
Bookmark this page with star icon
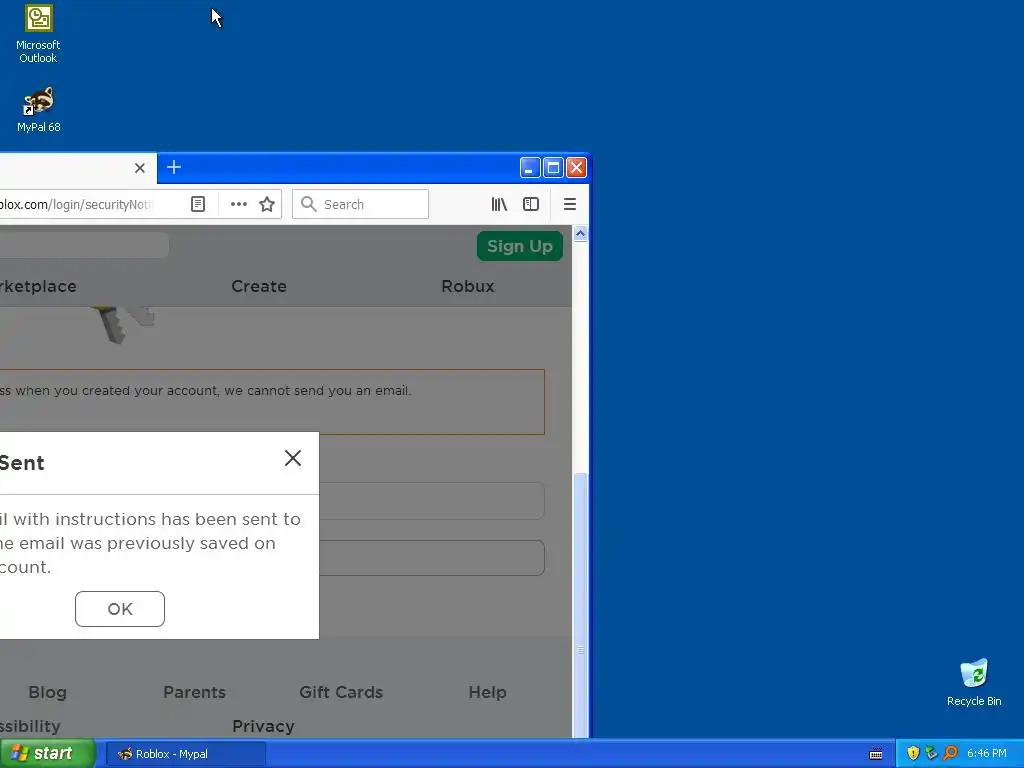click(267, 204)
